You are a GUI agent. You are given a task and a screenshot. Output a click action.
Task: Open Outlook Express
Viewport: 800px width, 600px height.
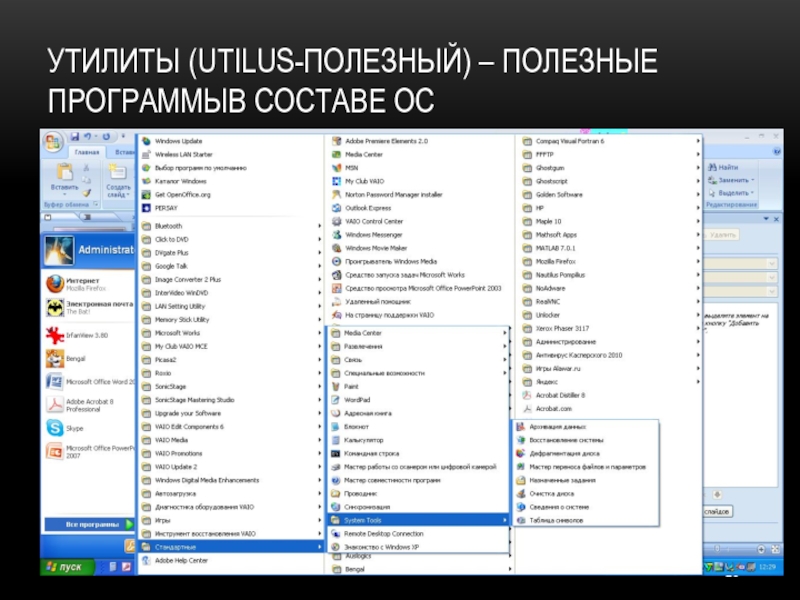pos(368,208)
